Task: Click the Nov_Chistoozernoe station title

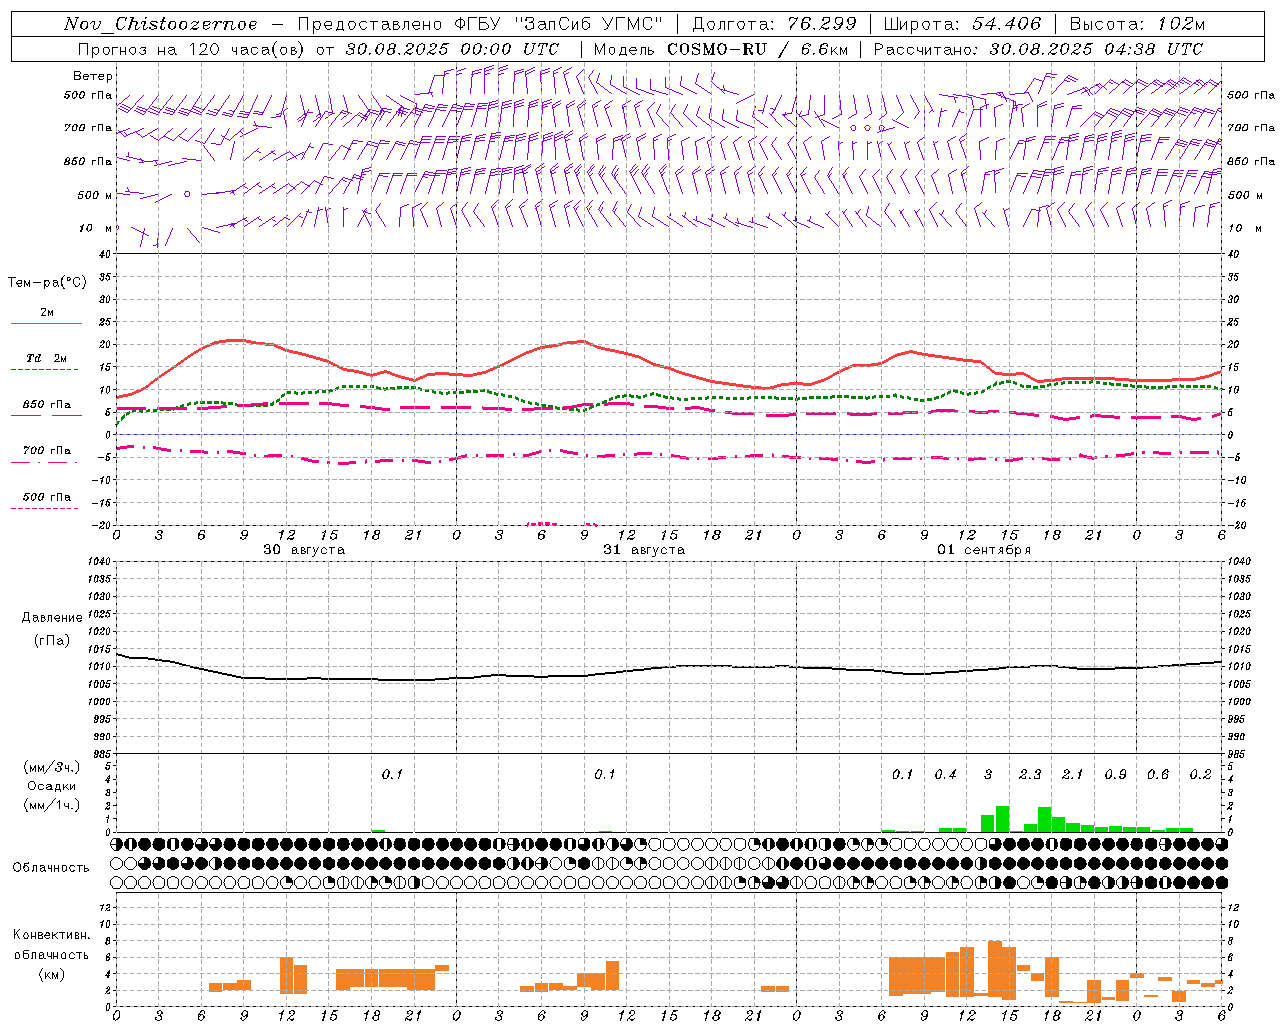Action: click(160, 24)
